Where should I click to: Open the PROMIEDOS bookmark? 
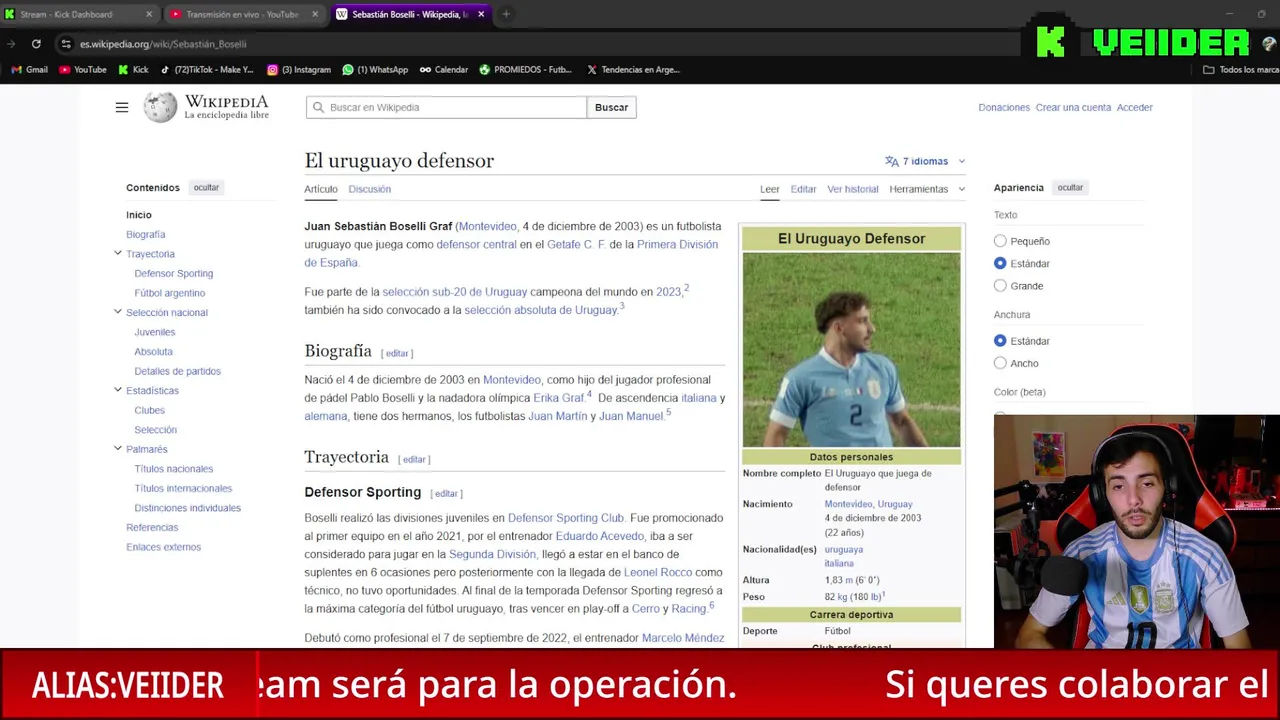[x=526, y=70]
